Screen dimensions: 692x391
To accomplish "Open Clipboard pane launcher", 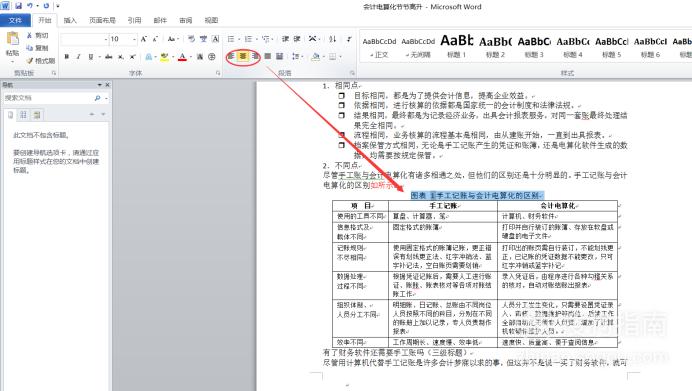I will (54, 73).
